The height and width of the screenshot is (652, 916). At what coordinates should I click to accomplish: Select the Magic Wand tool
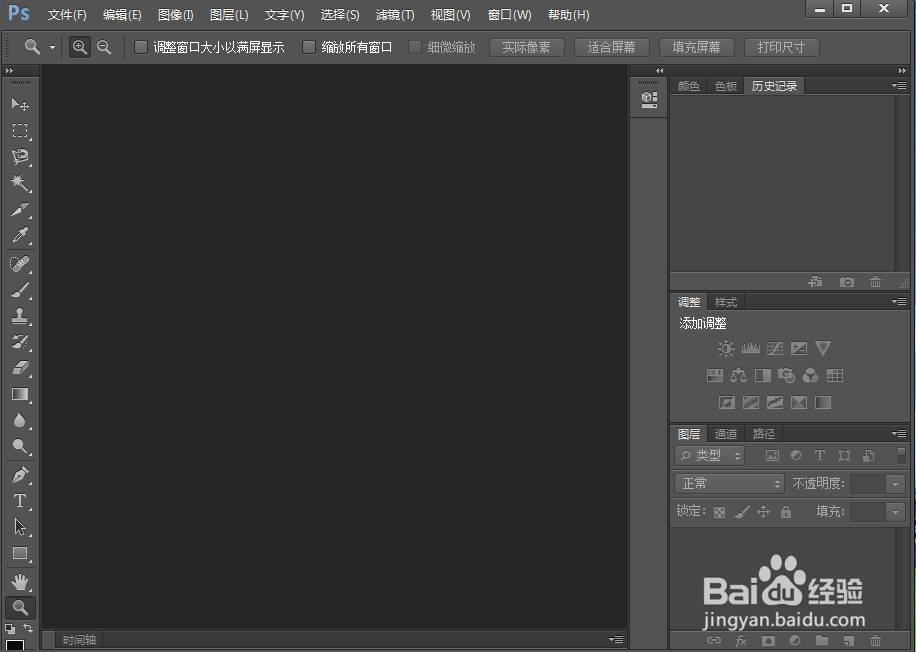point(20,183)
